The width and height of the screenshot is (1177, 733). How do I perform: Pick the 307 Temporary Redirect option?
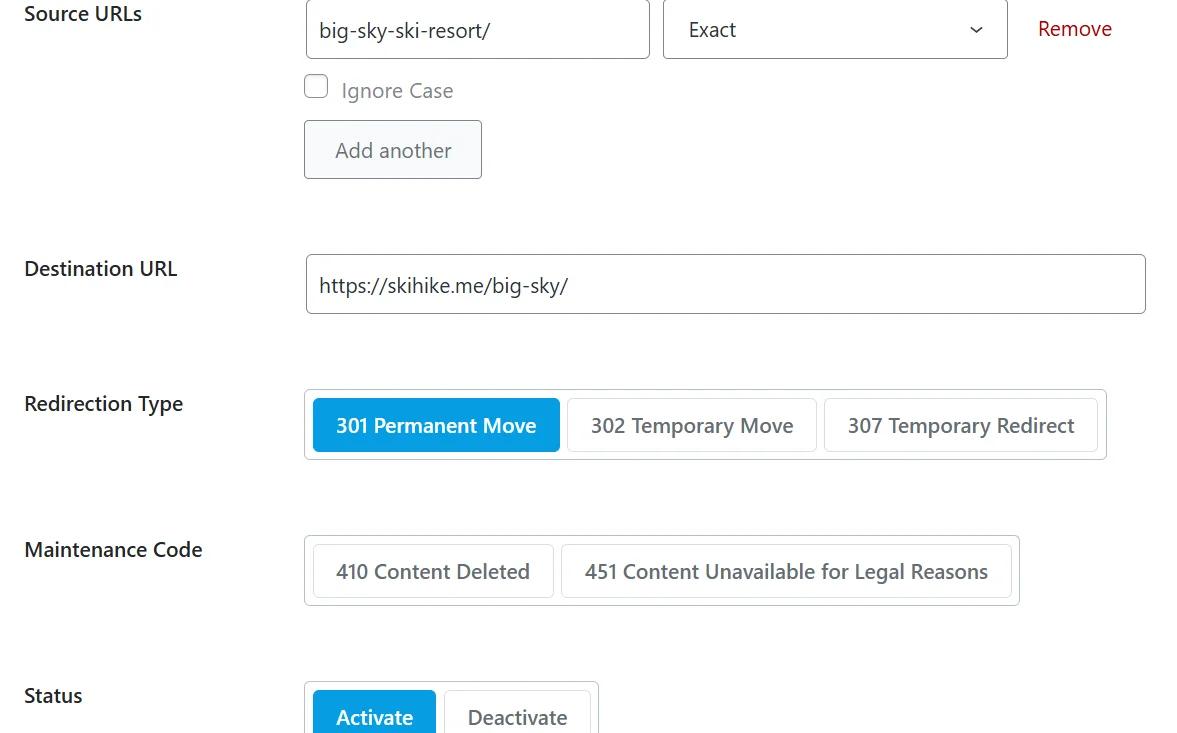[960, 425]
